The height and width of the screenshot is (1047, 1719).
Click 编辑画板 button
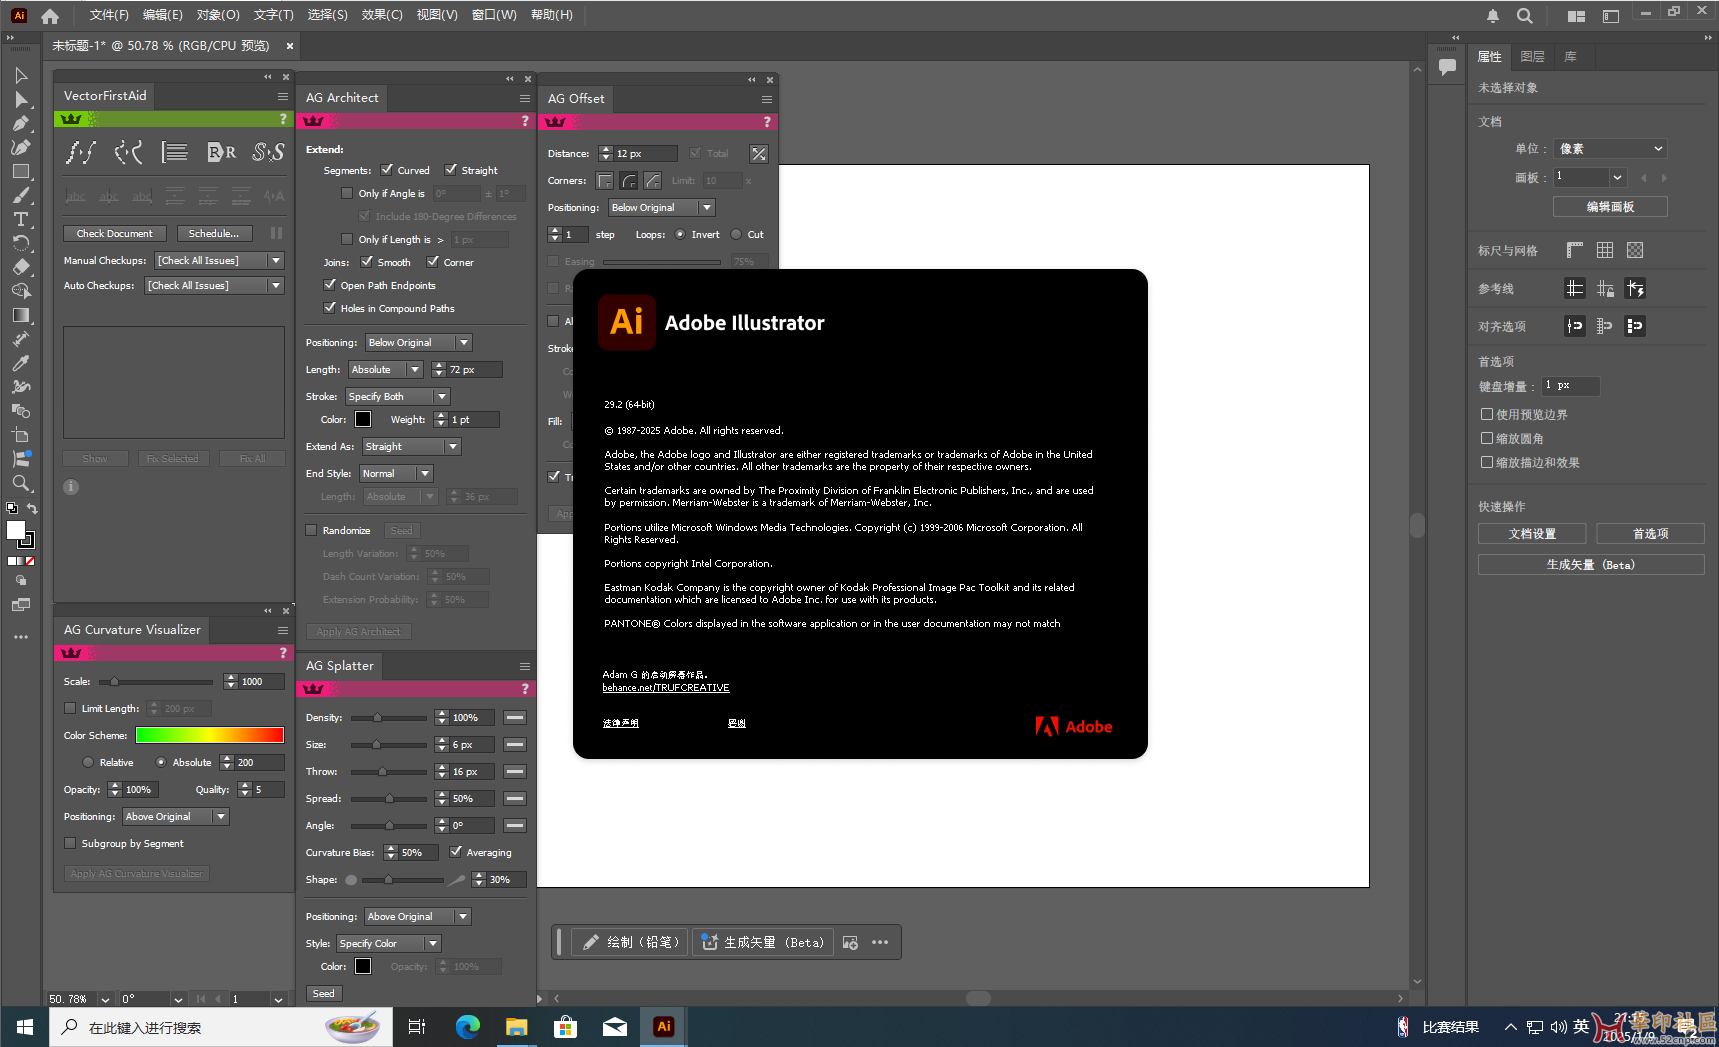pyautogui.click(x=1610, y=206)
